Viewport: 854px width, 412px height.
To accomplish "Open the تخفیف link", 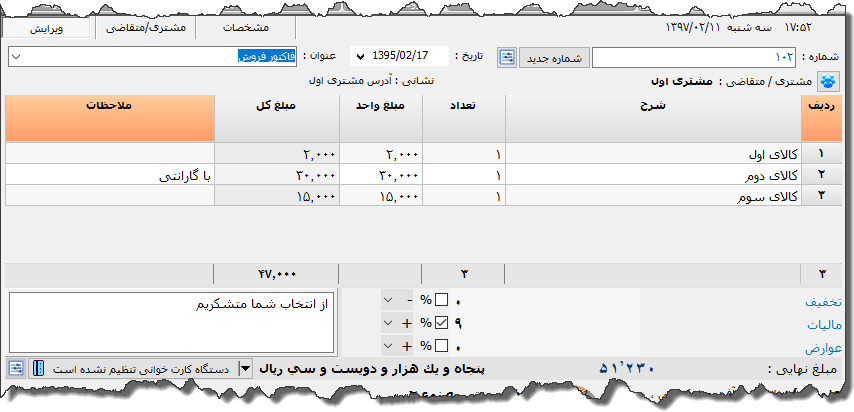I will [823, 302].
